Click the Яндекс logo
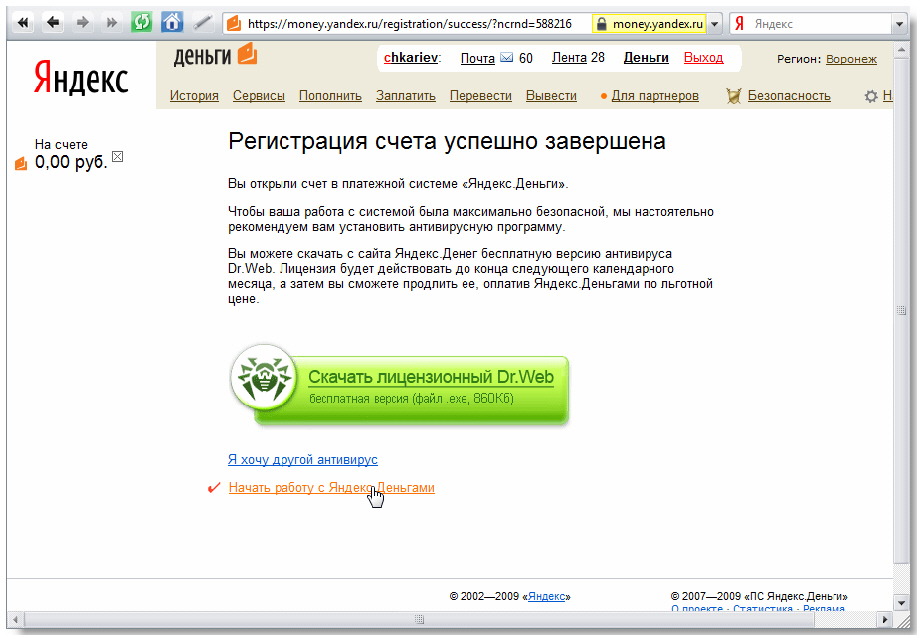The image size is (917, 635). [x=81, y=78]
